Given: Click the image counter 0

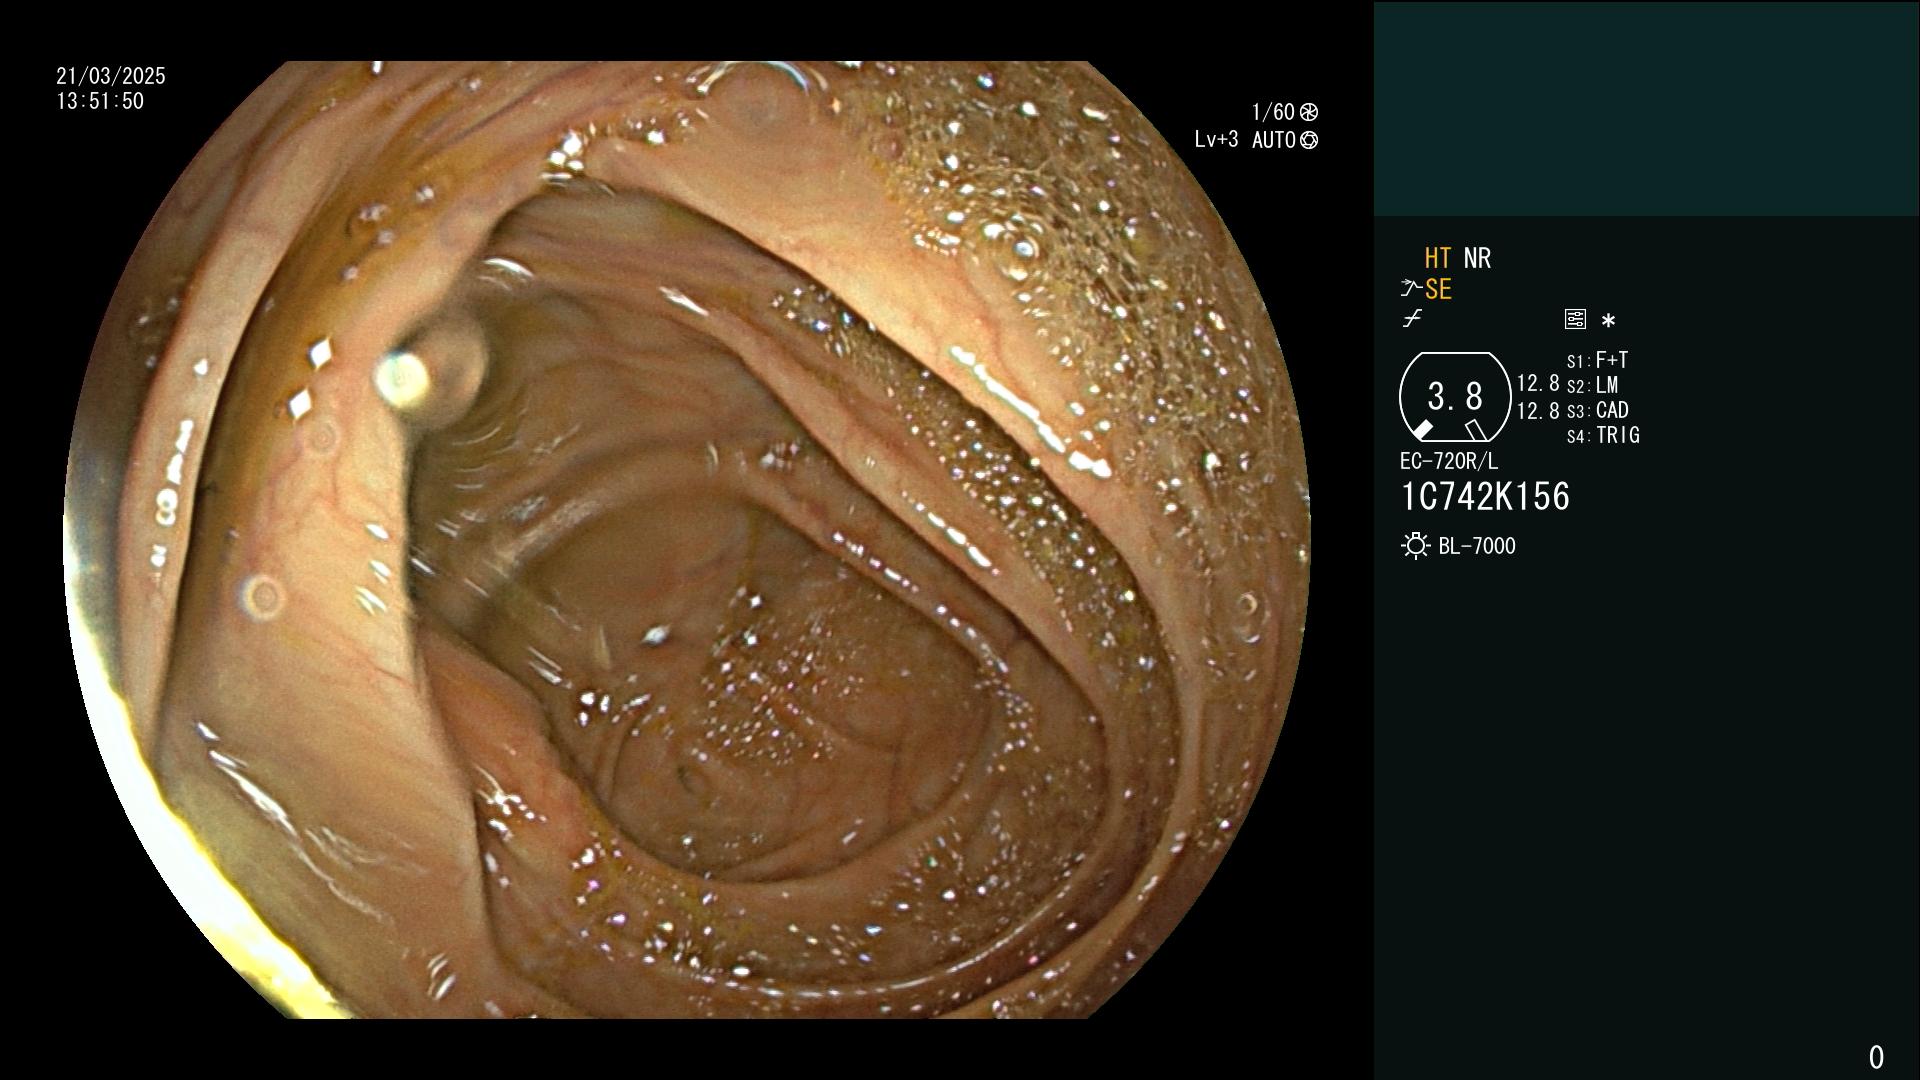Looking at the screenshot, I should coord(1876,1057).
